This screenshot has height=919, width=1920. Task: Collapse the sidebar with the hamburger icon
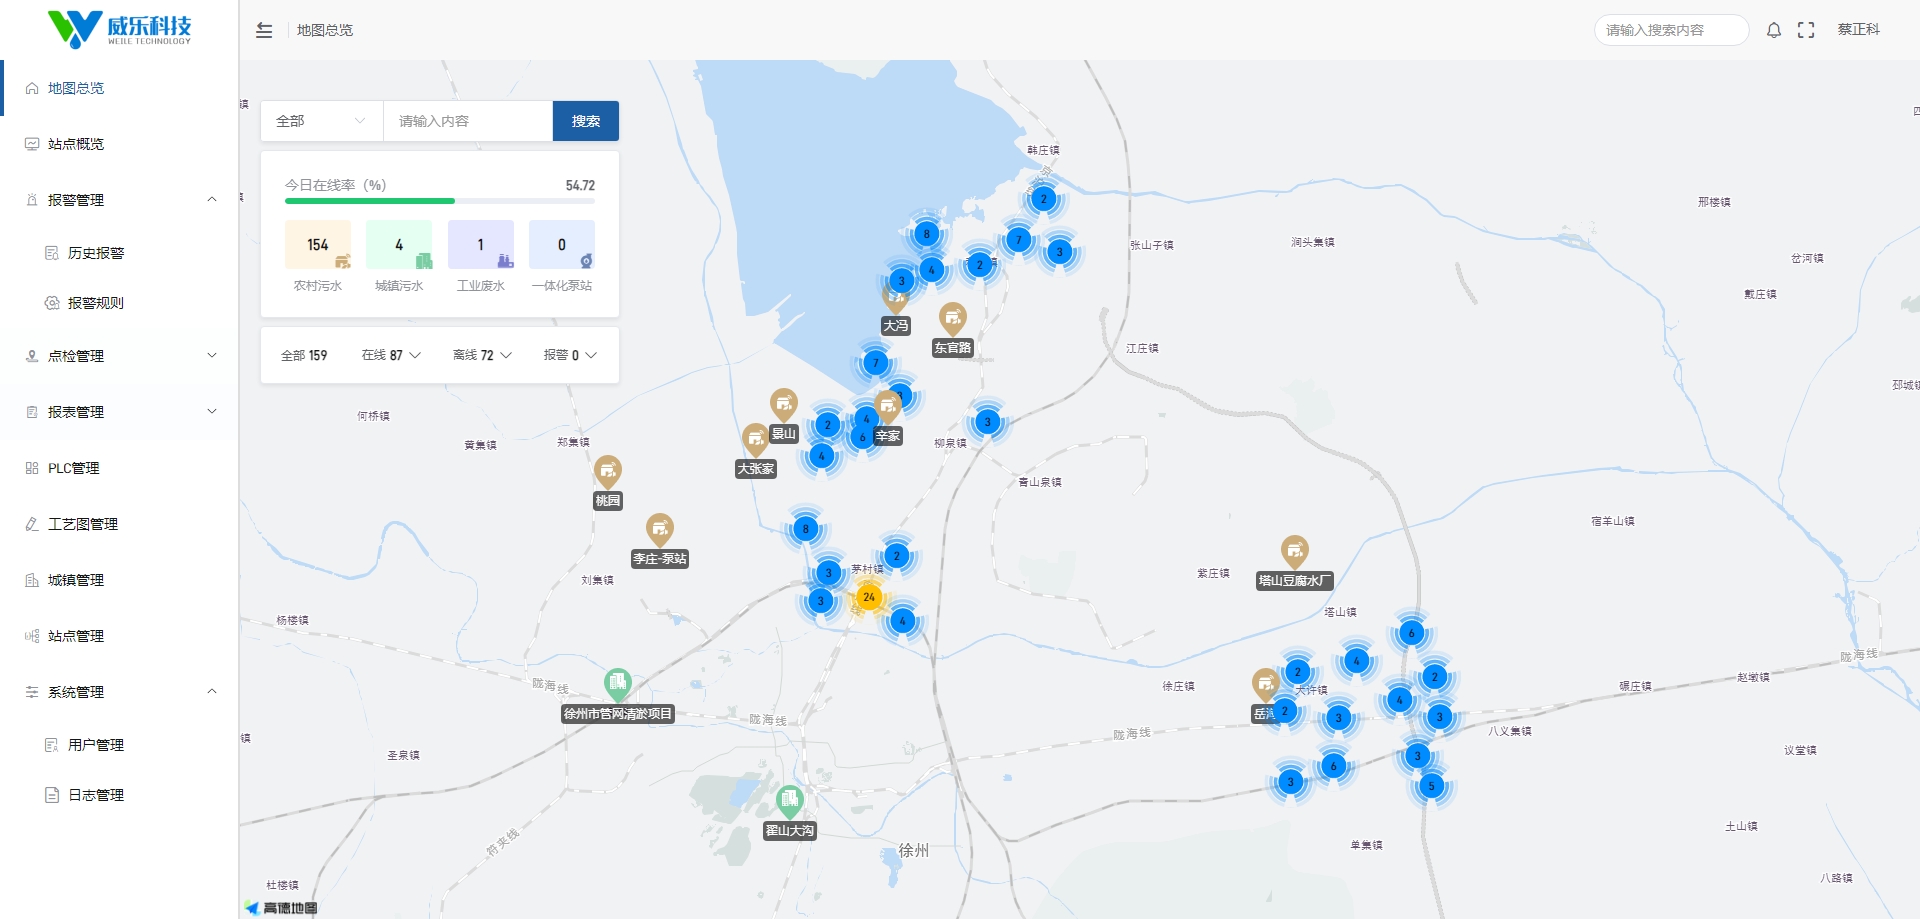(x=264, y=30)
